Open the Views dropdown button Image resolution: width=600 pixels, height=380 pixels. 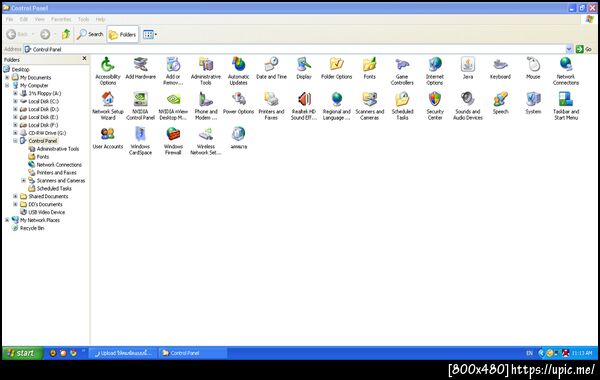150,34
